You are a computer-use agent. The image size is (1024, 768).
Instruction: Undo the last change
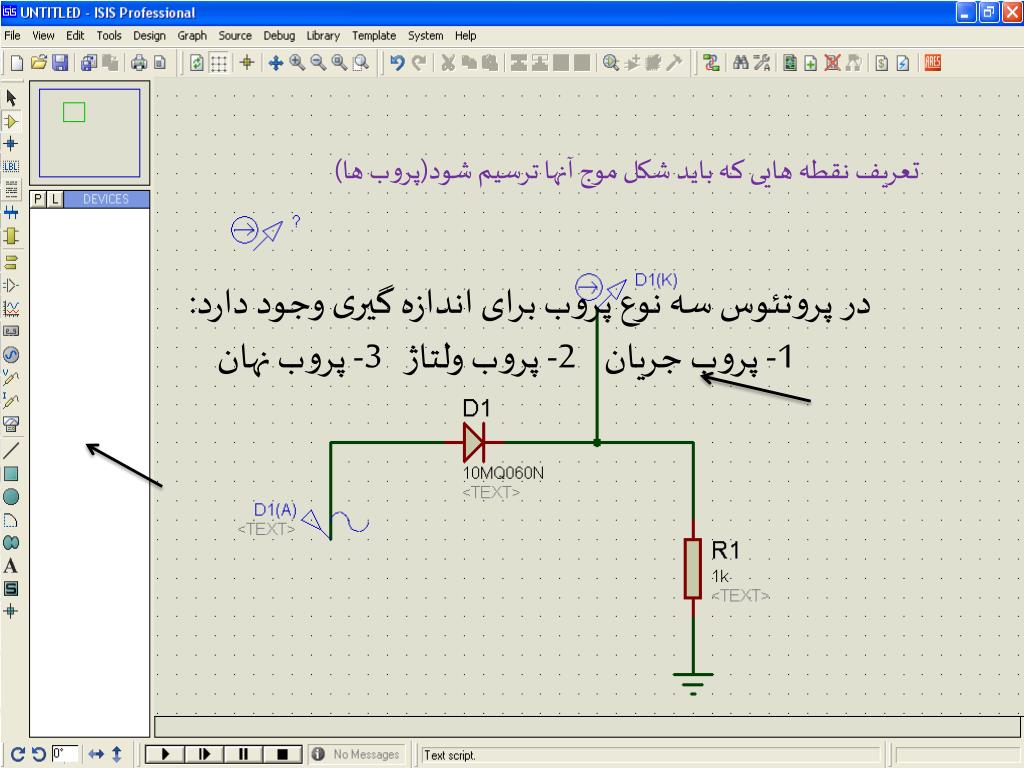397,63
